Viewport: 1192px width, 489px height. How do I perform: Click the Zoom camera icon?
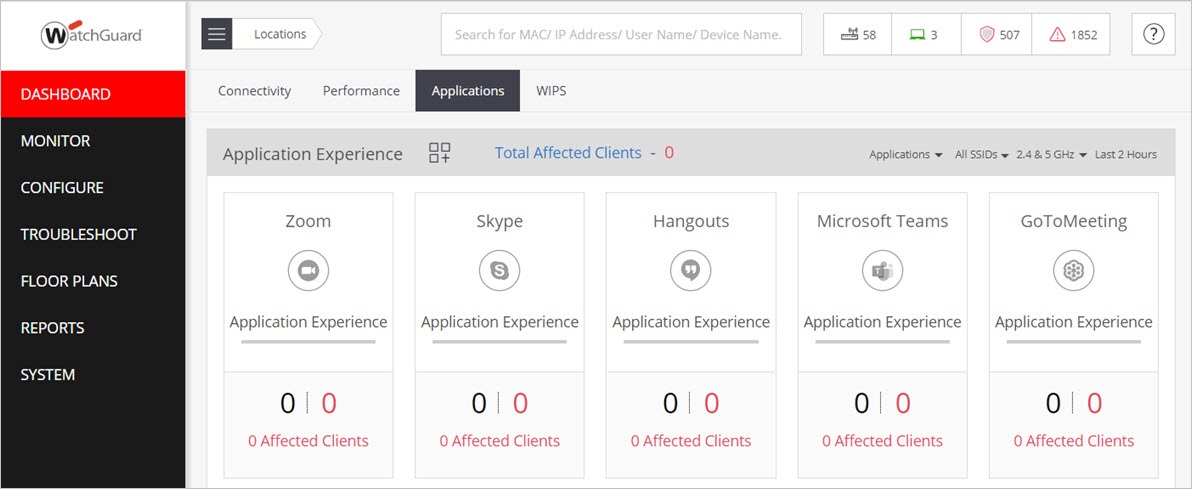click(x=308, y=271)
